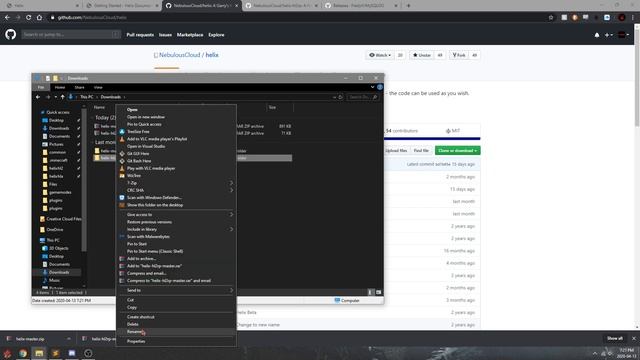Choose Rename in the context menu
The width and height of the screenshot is (640, 360).
[x=134, y=332]
